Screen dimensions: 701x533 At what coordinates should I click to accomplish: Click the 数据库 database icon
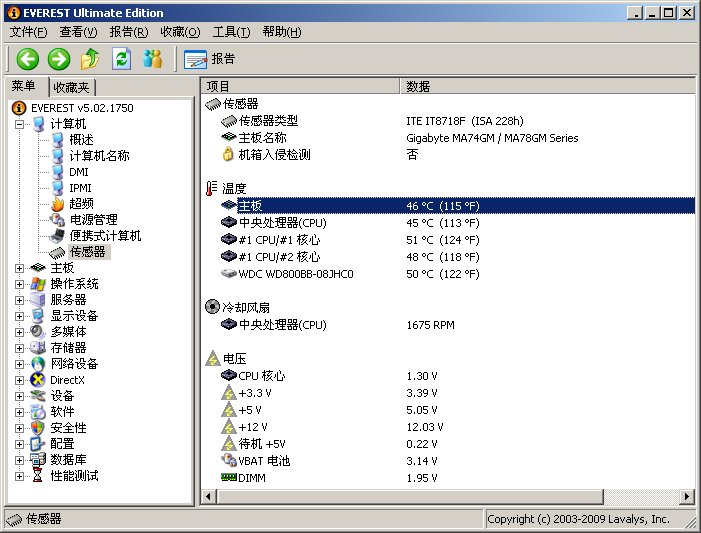pos(38,460)
